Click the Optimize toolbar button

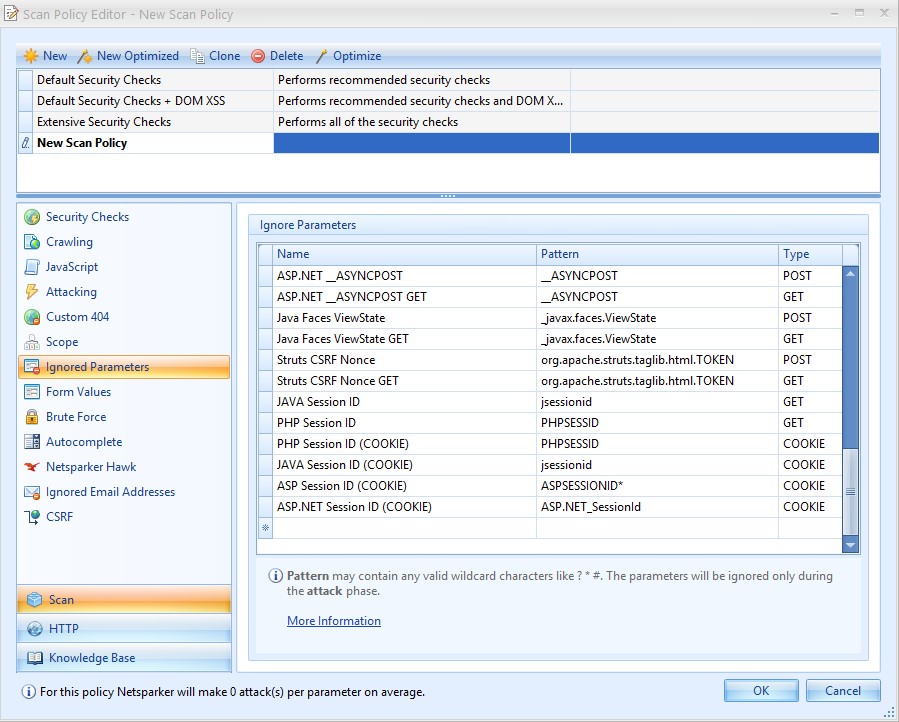(x=347, y=56)
